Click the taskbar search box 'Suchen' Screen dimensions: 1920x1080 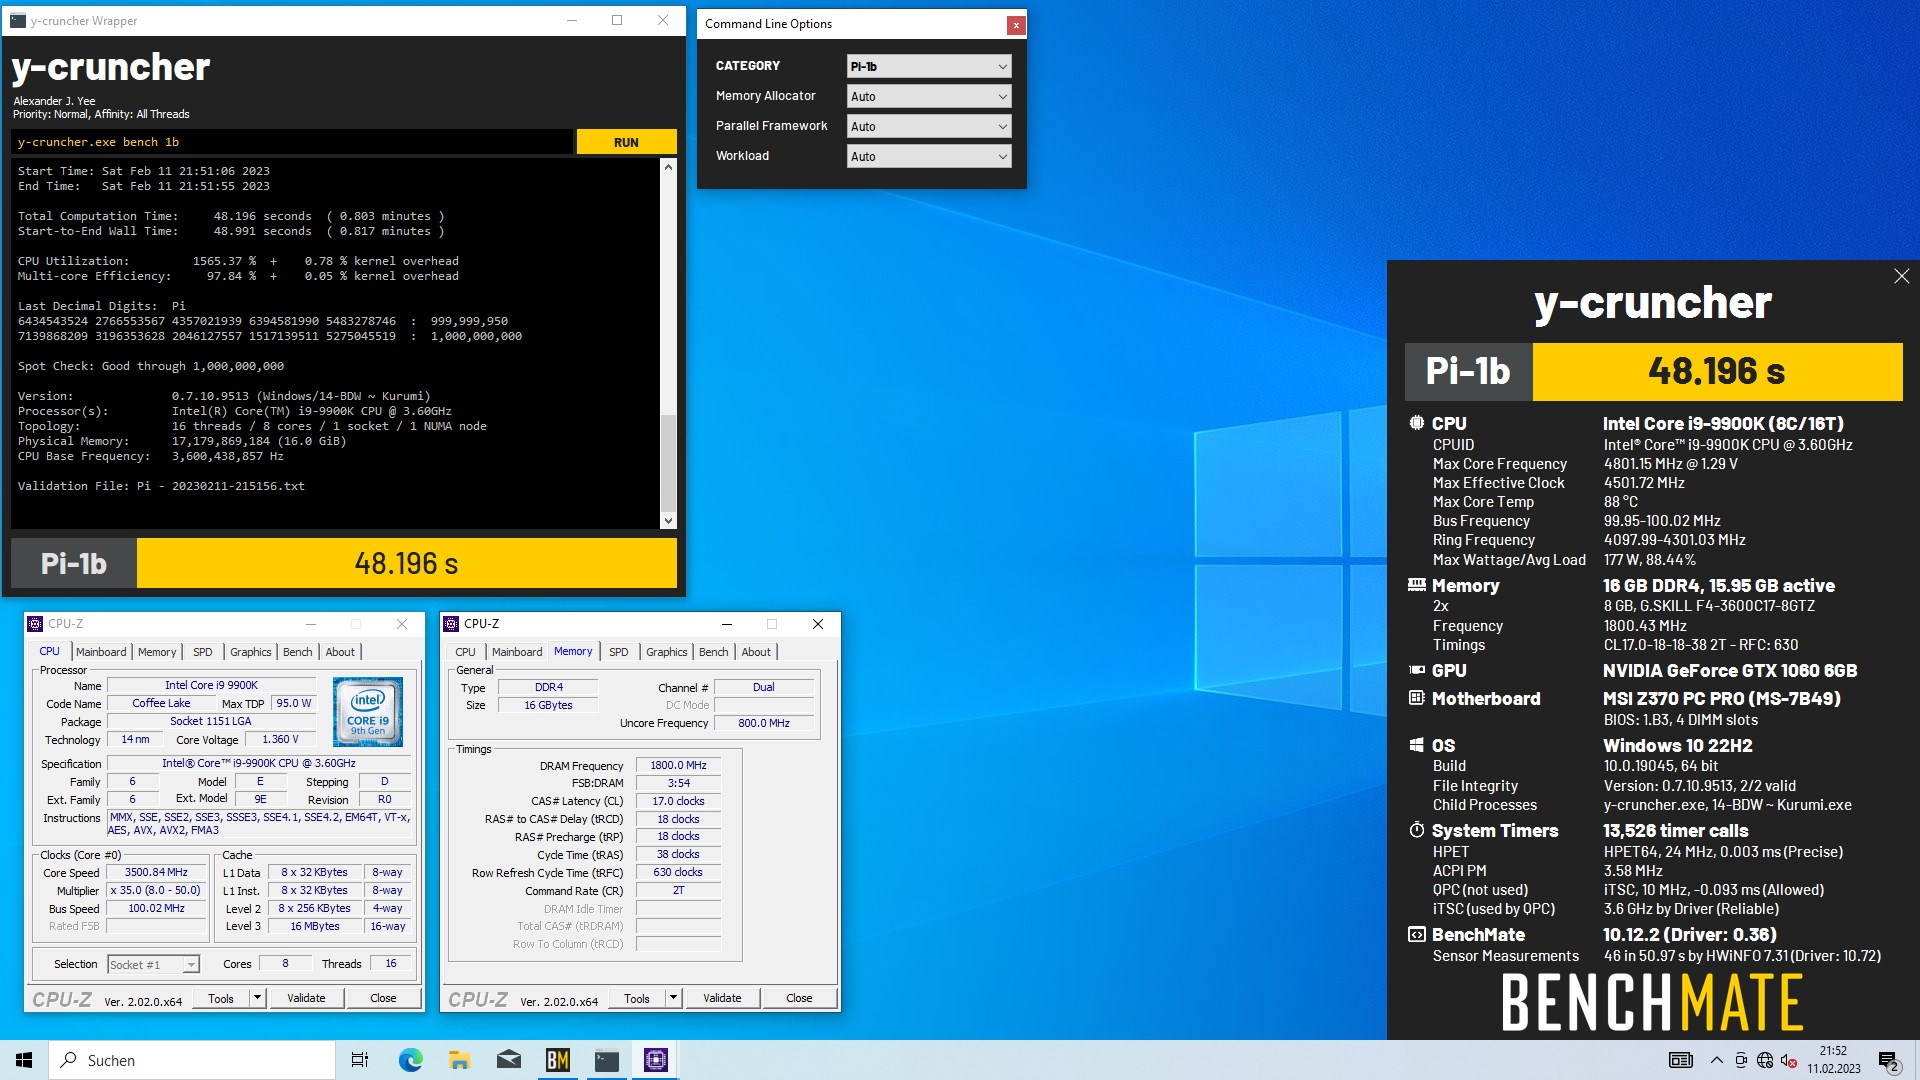(x=192, y=1060)
